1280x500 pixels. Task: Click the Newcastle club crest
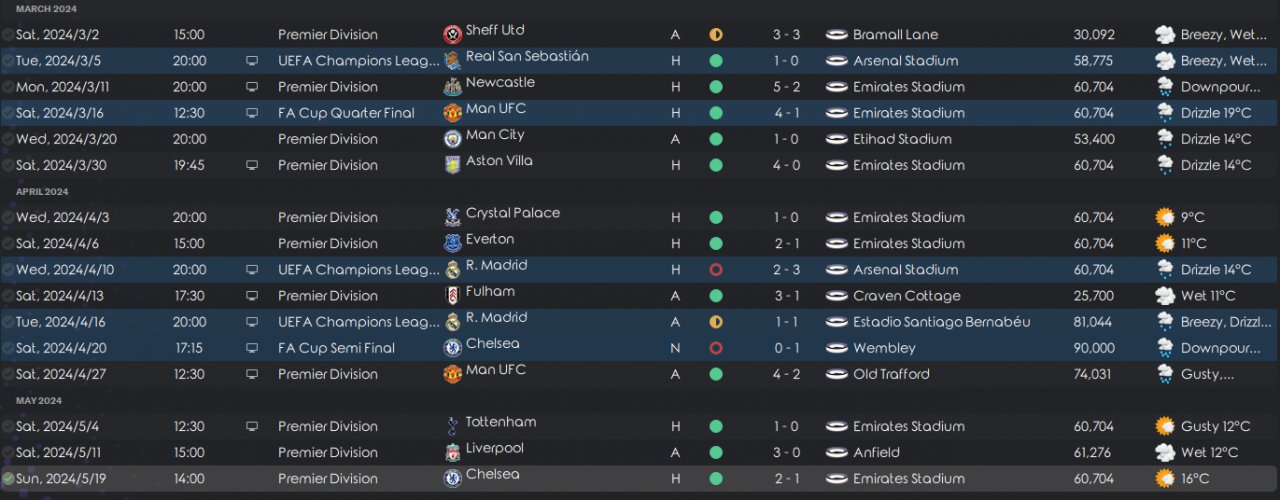coord(452,87)
